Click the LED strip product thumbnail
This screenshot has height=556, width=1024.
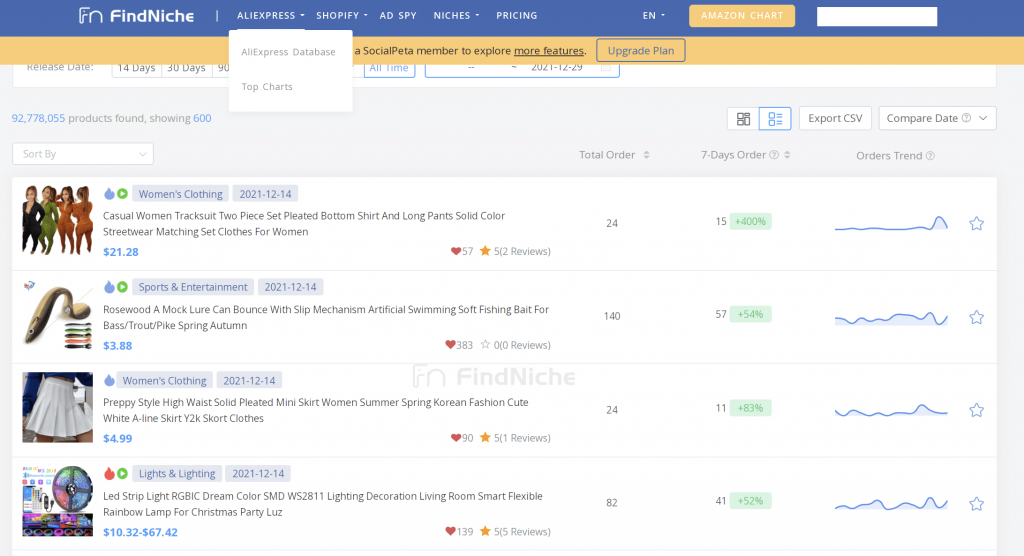pos(57,501)
